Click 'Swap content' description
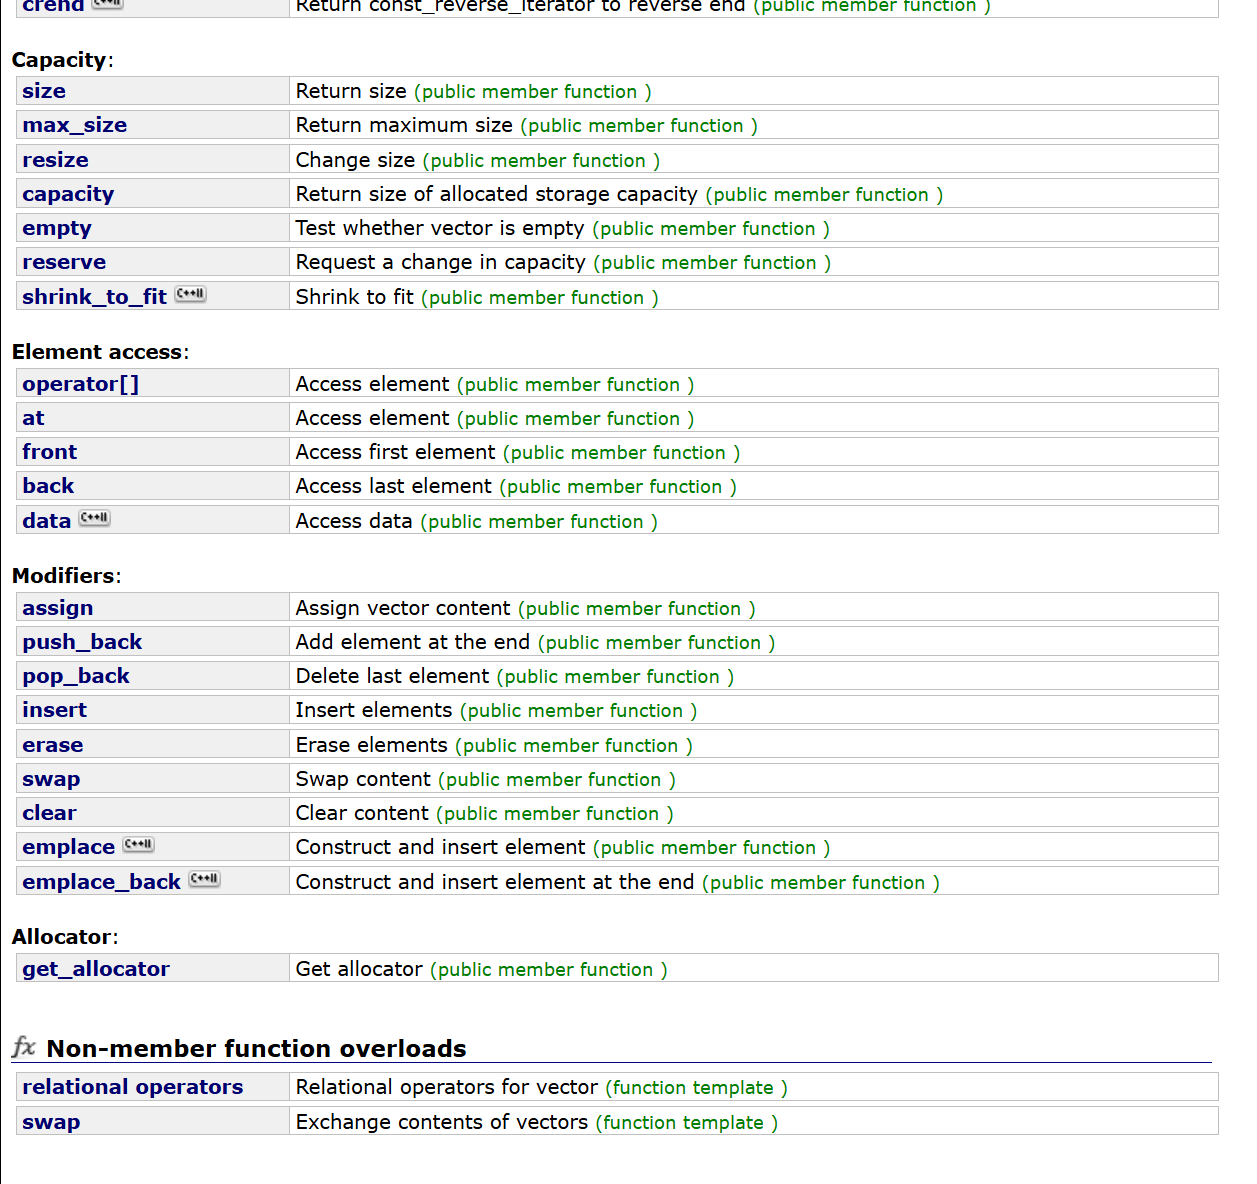1257x1184 pixels. tap(363, 779)
